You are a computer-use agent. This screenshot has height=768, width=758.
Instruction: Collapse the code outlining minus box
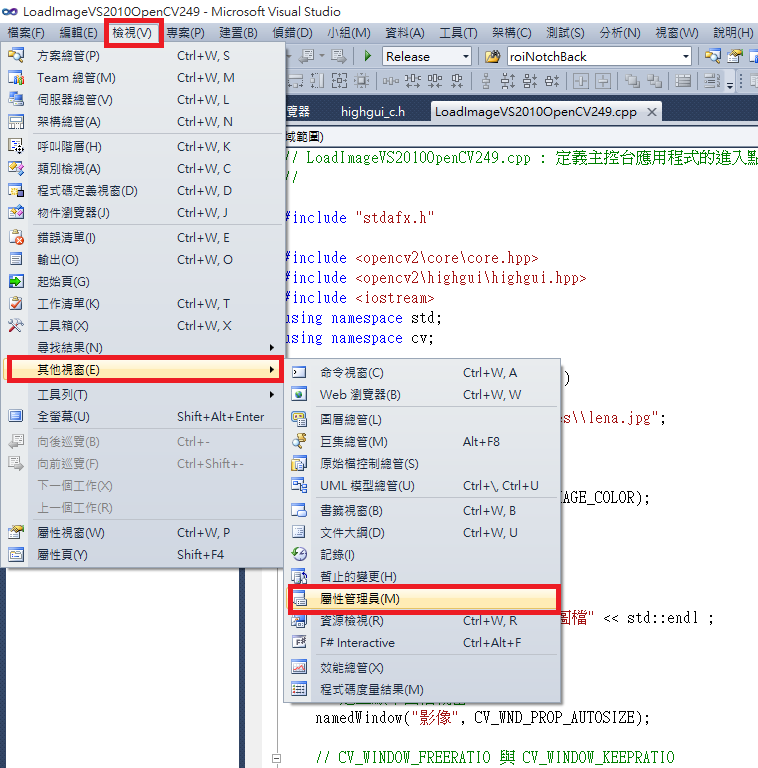pyautogui.click(x=276, y=758)
